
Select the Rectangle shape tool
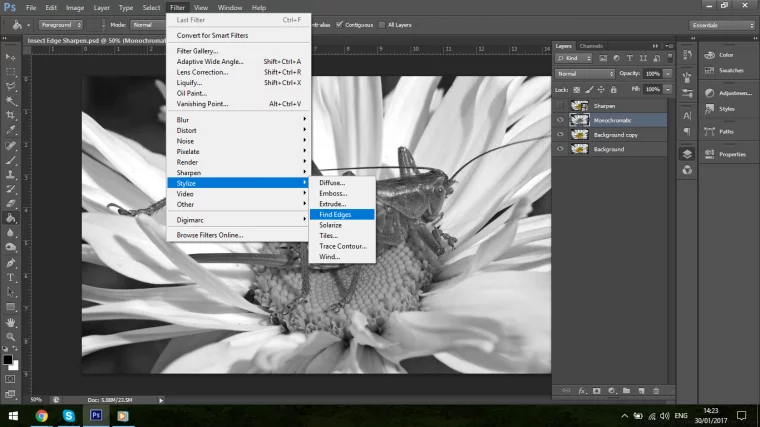click(10, 307)
